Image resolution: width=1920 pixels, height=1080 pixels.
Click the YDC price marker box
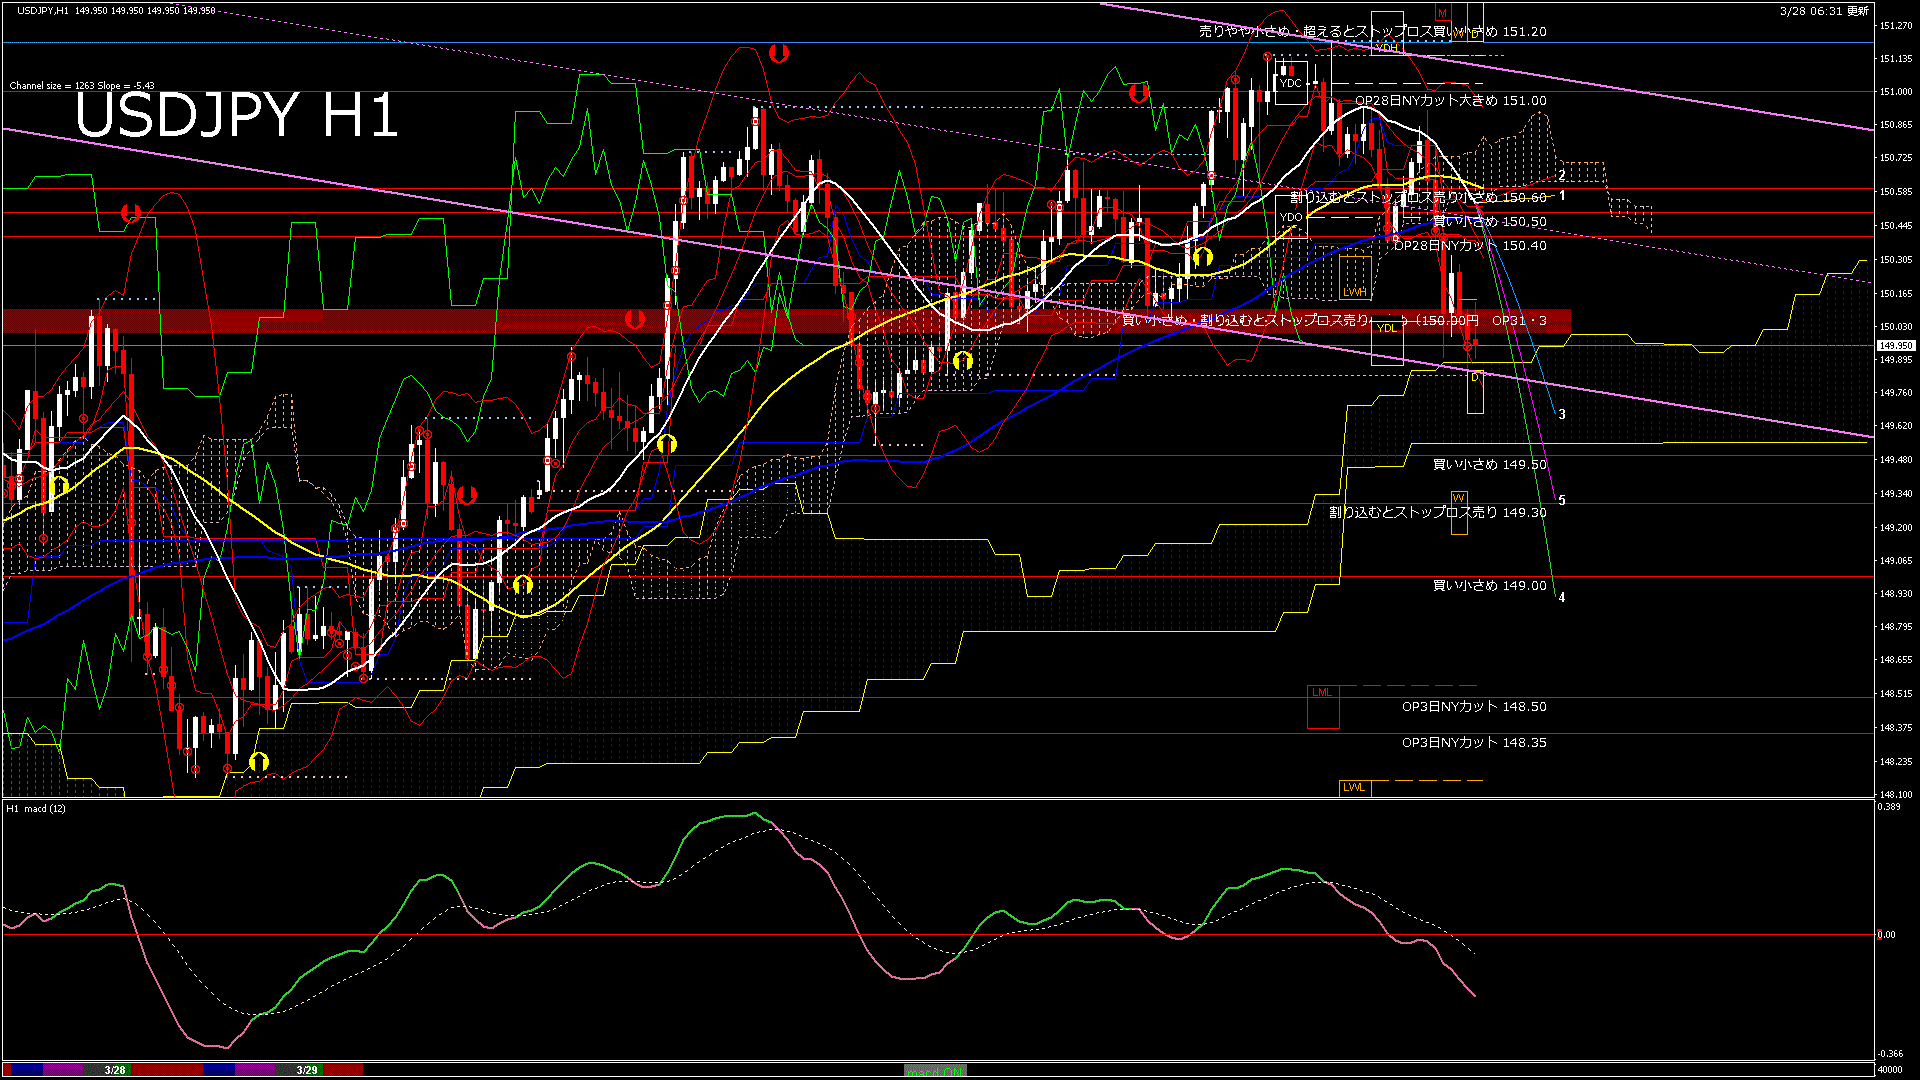pos(1290,83)
